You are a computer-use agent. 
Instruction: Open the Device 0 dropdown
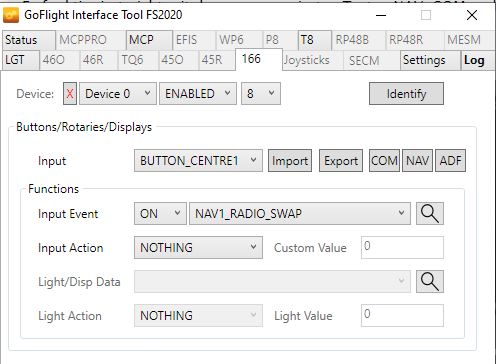click(118, 94)
